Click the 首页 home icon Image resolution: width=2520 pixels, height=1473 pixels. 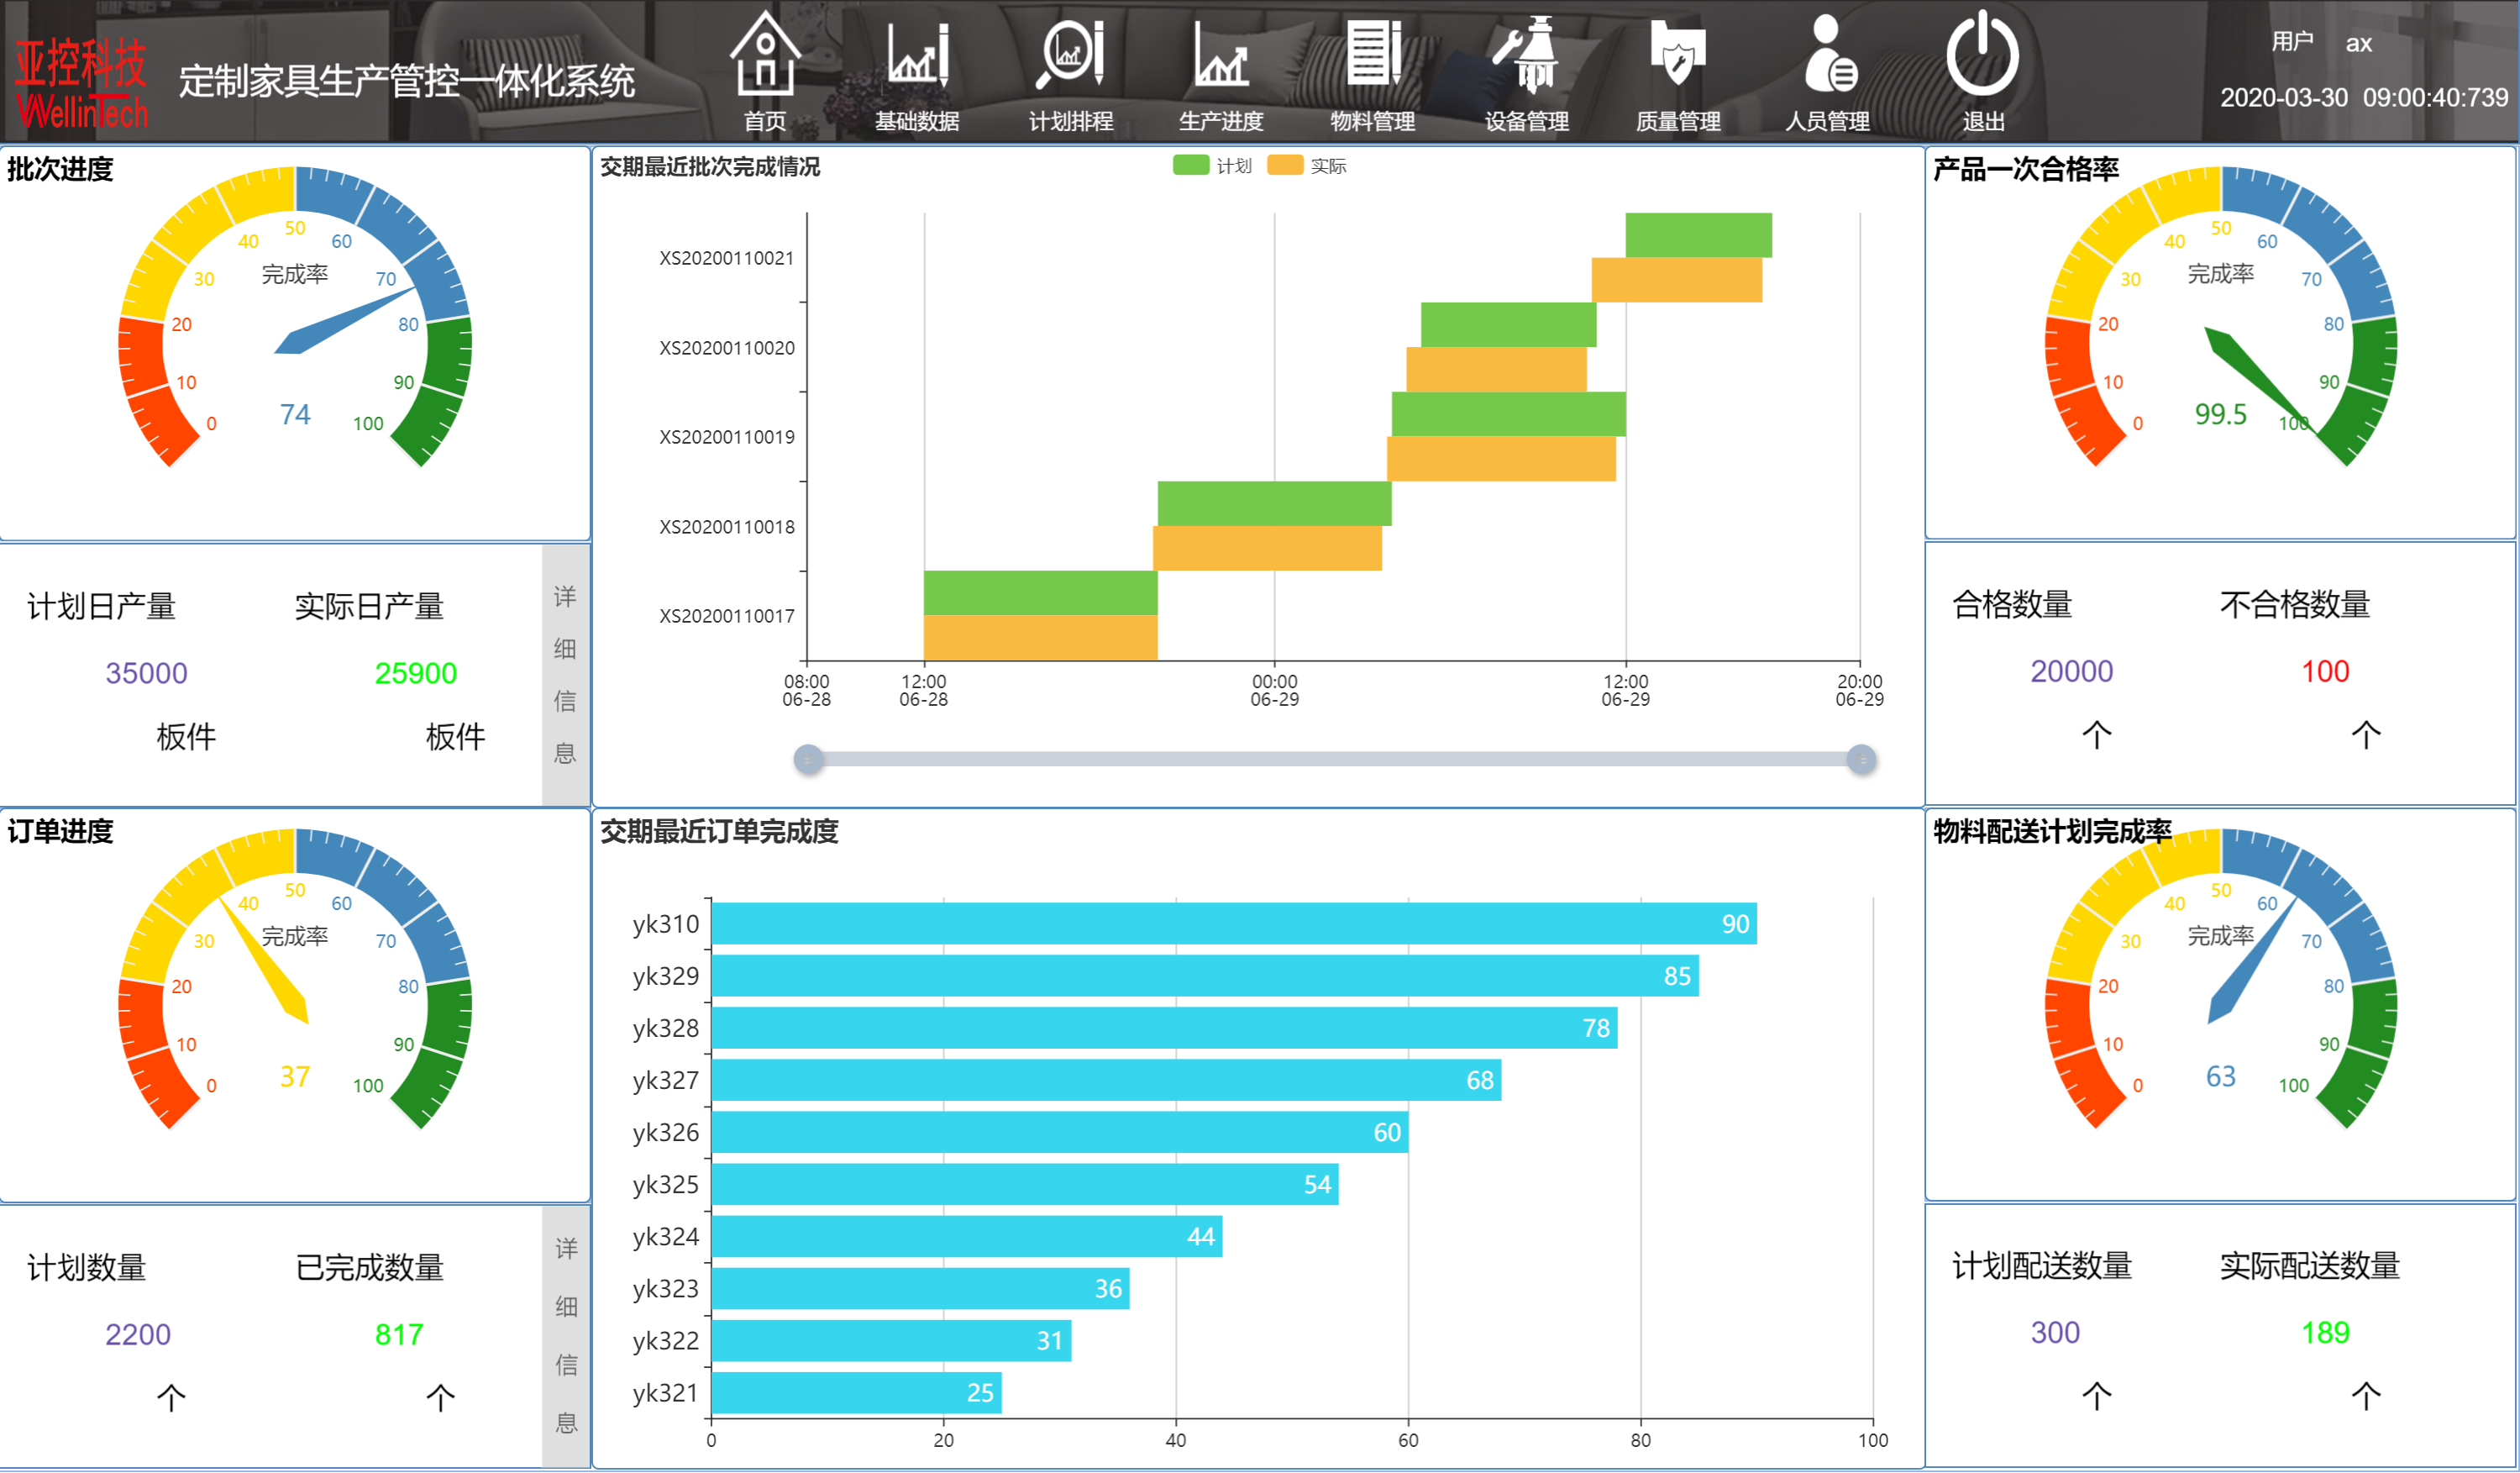[765, 55]
